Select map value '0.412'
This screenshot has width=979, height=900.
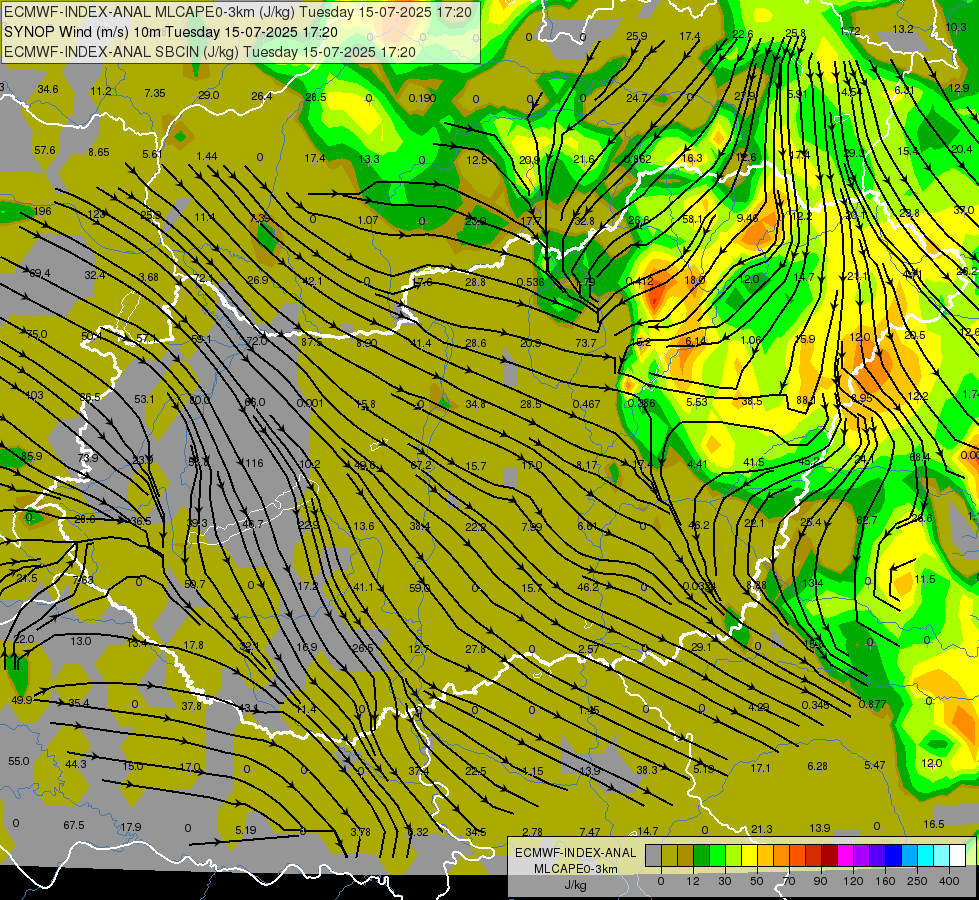coord(639,281)
